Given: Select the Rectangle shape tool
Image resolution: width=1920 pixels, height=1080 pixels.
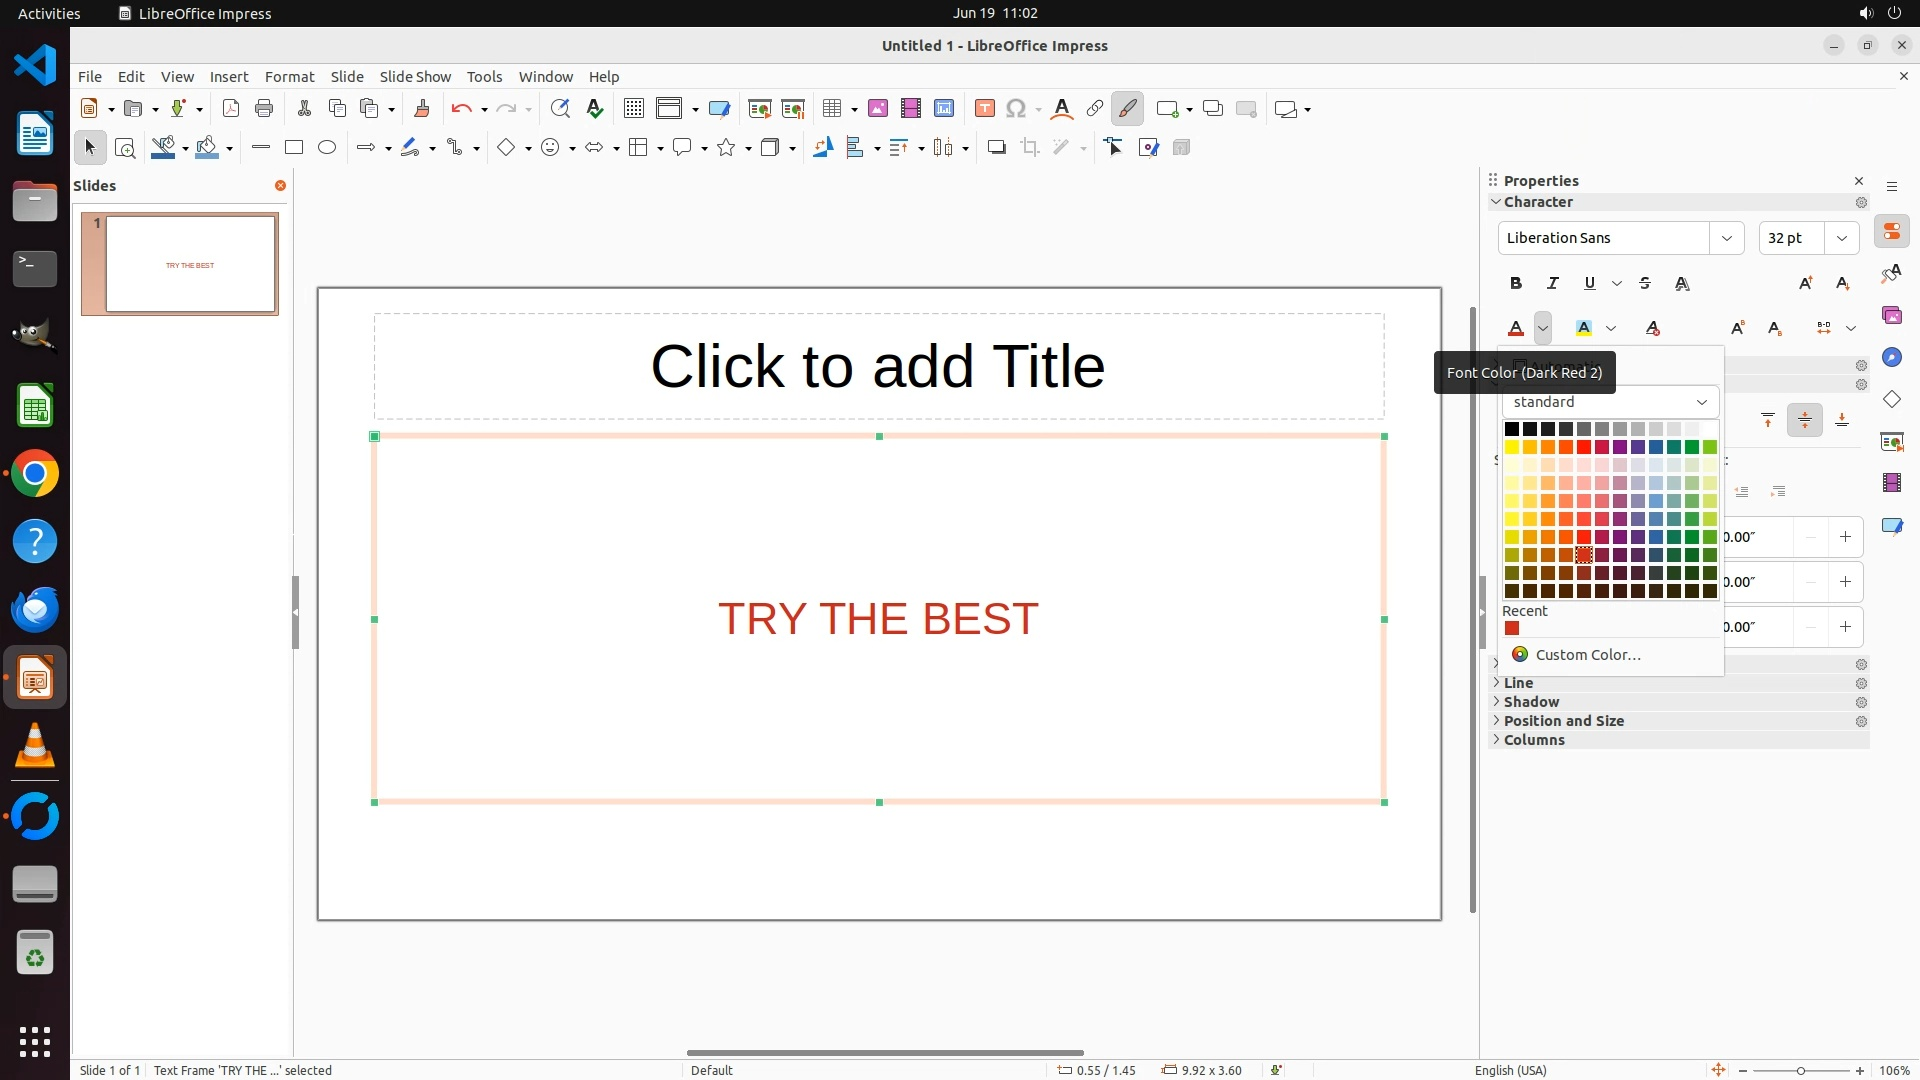Looking at the screenshot, I should pyautogui.click(x=294, y=147).
